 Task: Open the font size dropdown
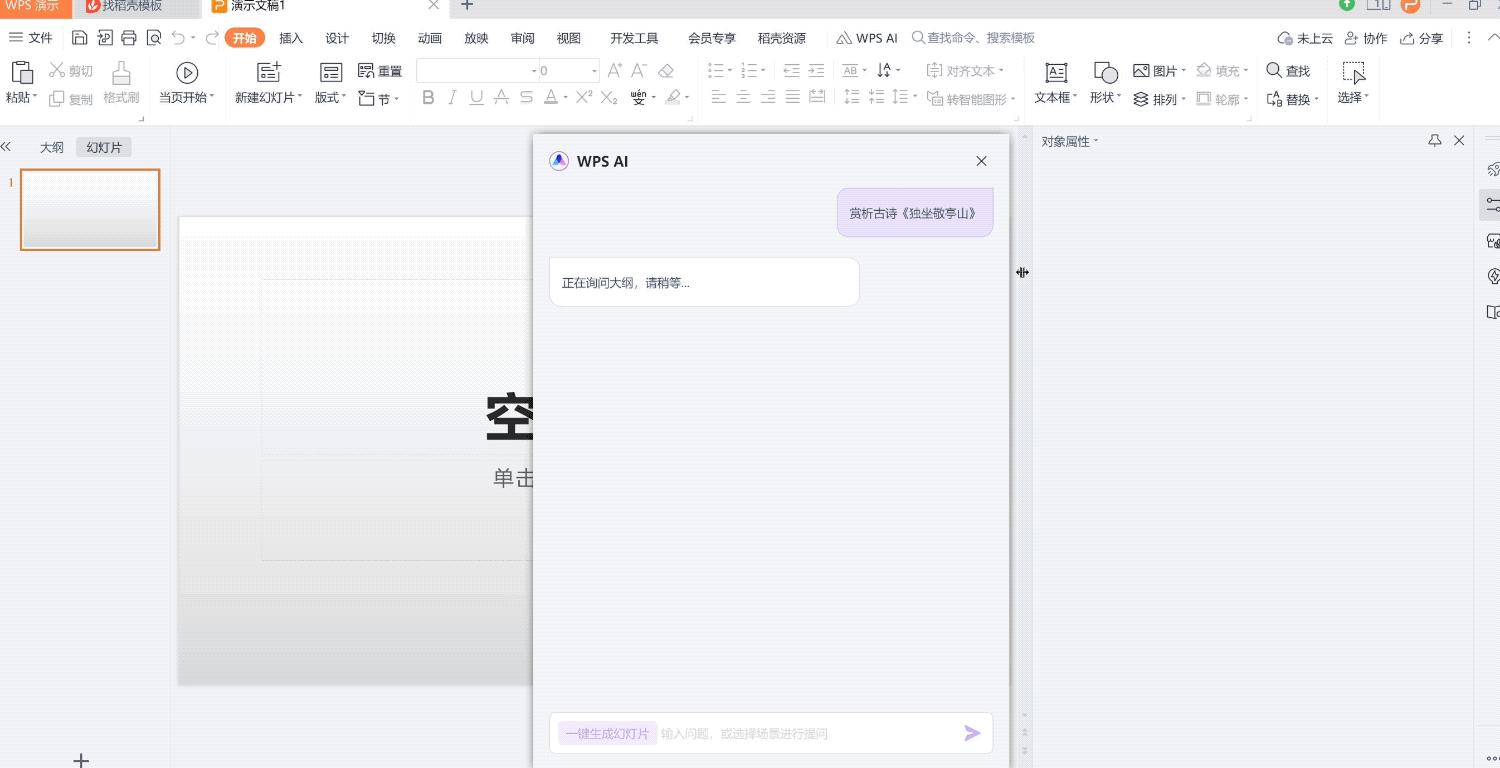point(592,70)
